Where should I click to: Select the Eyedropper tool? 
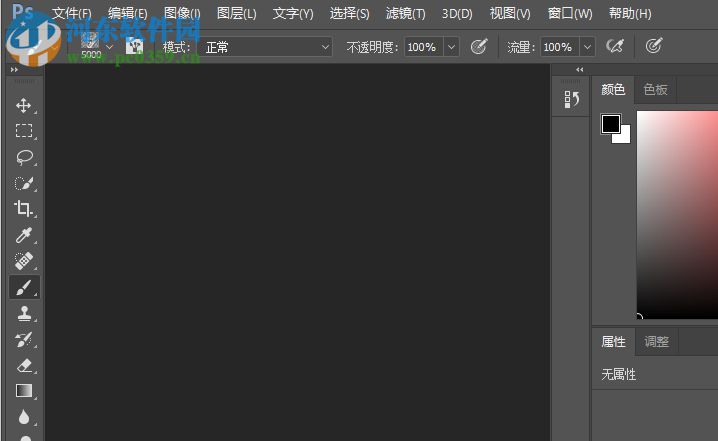24,235
